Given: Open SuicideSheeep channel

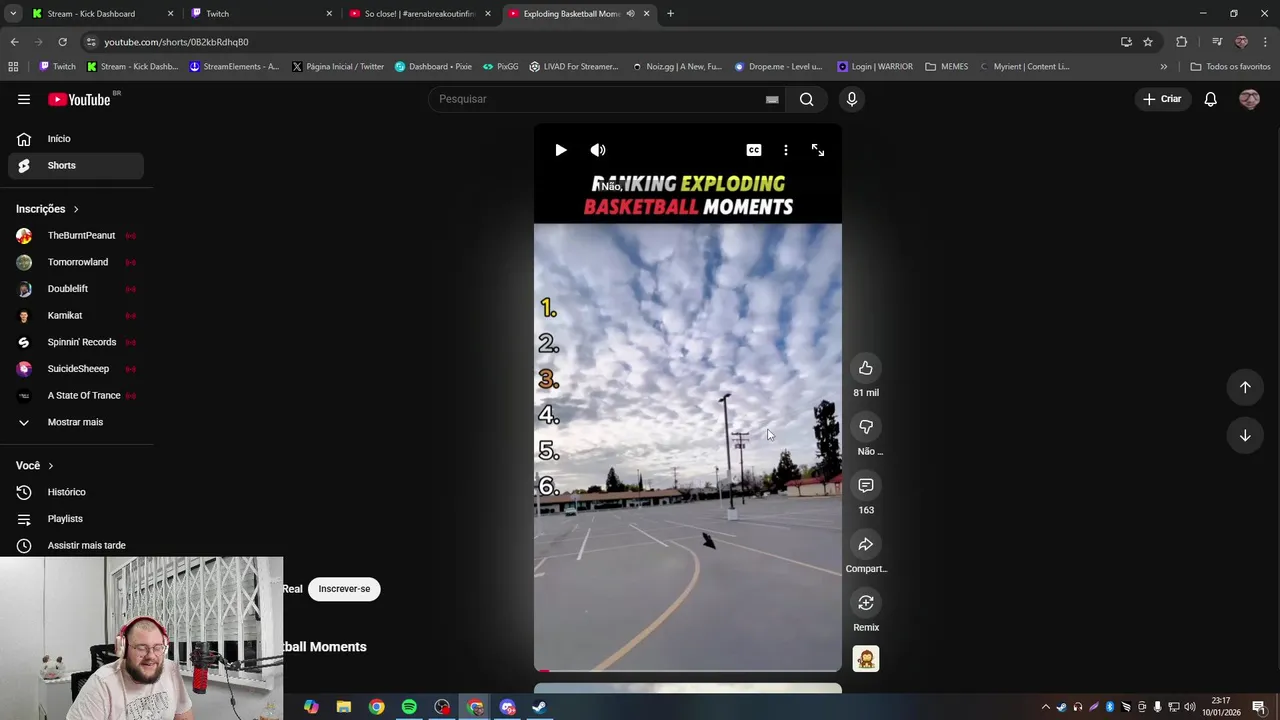Looking at the screenshot, I should pyautogui.click(x=76, y=369).
